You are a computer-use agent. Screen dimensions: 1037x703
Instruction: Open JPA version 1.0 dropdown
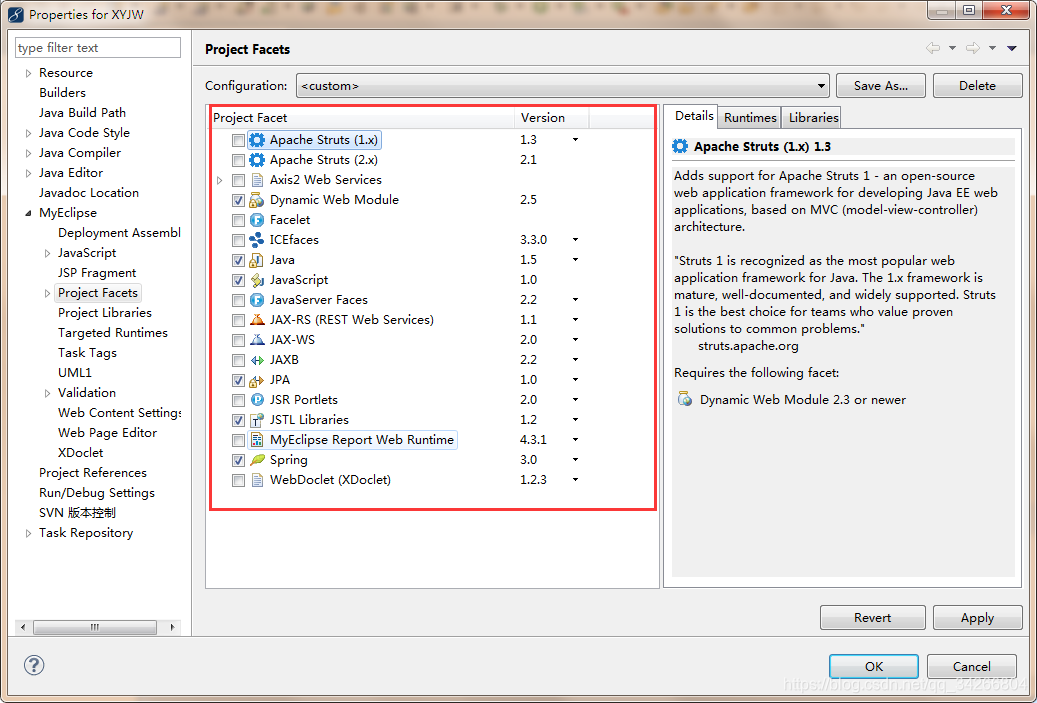[575, 380]
